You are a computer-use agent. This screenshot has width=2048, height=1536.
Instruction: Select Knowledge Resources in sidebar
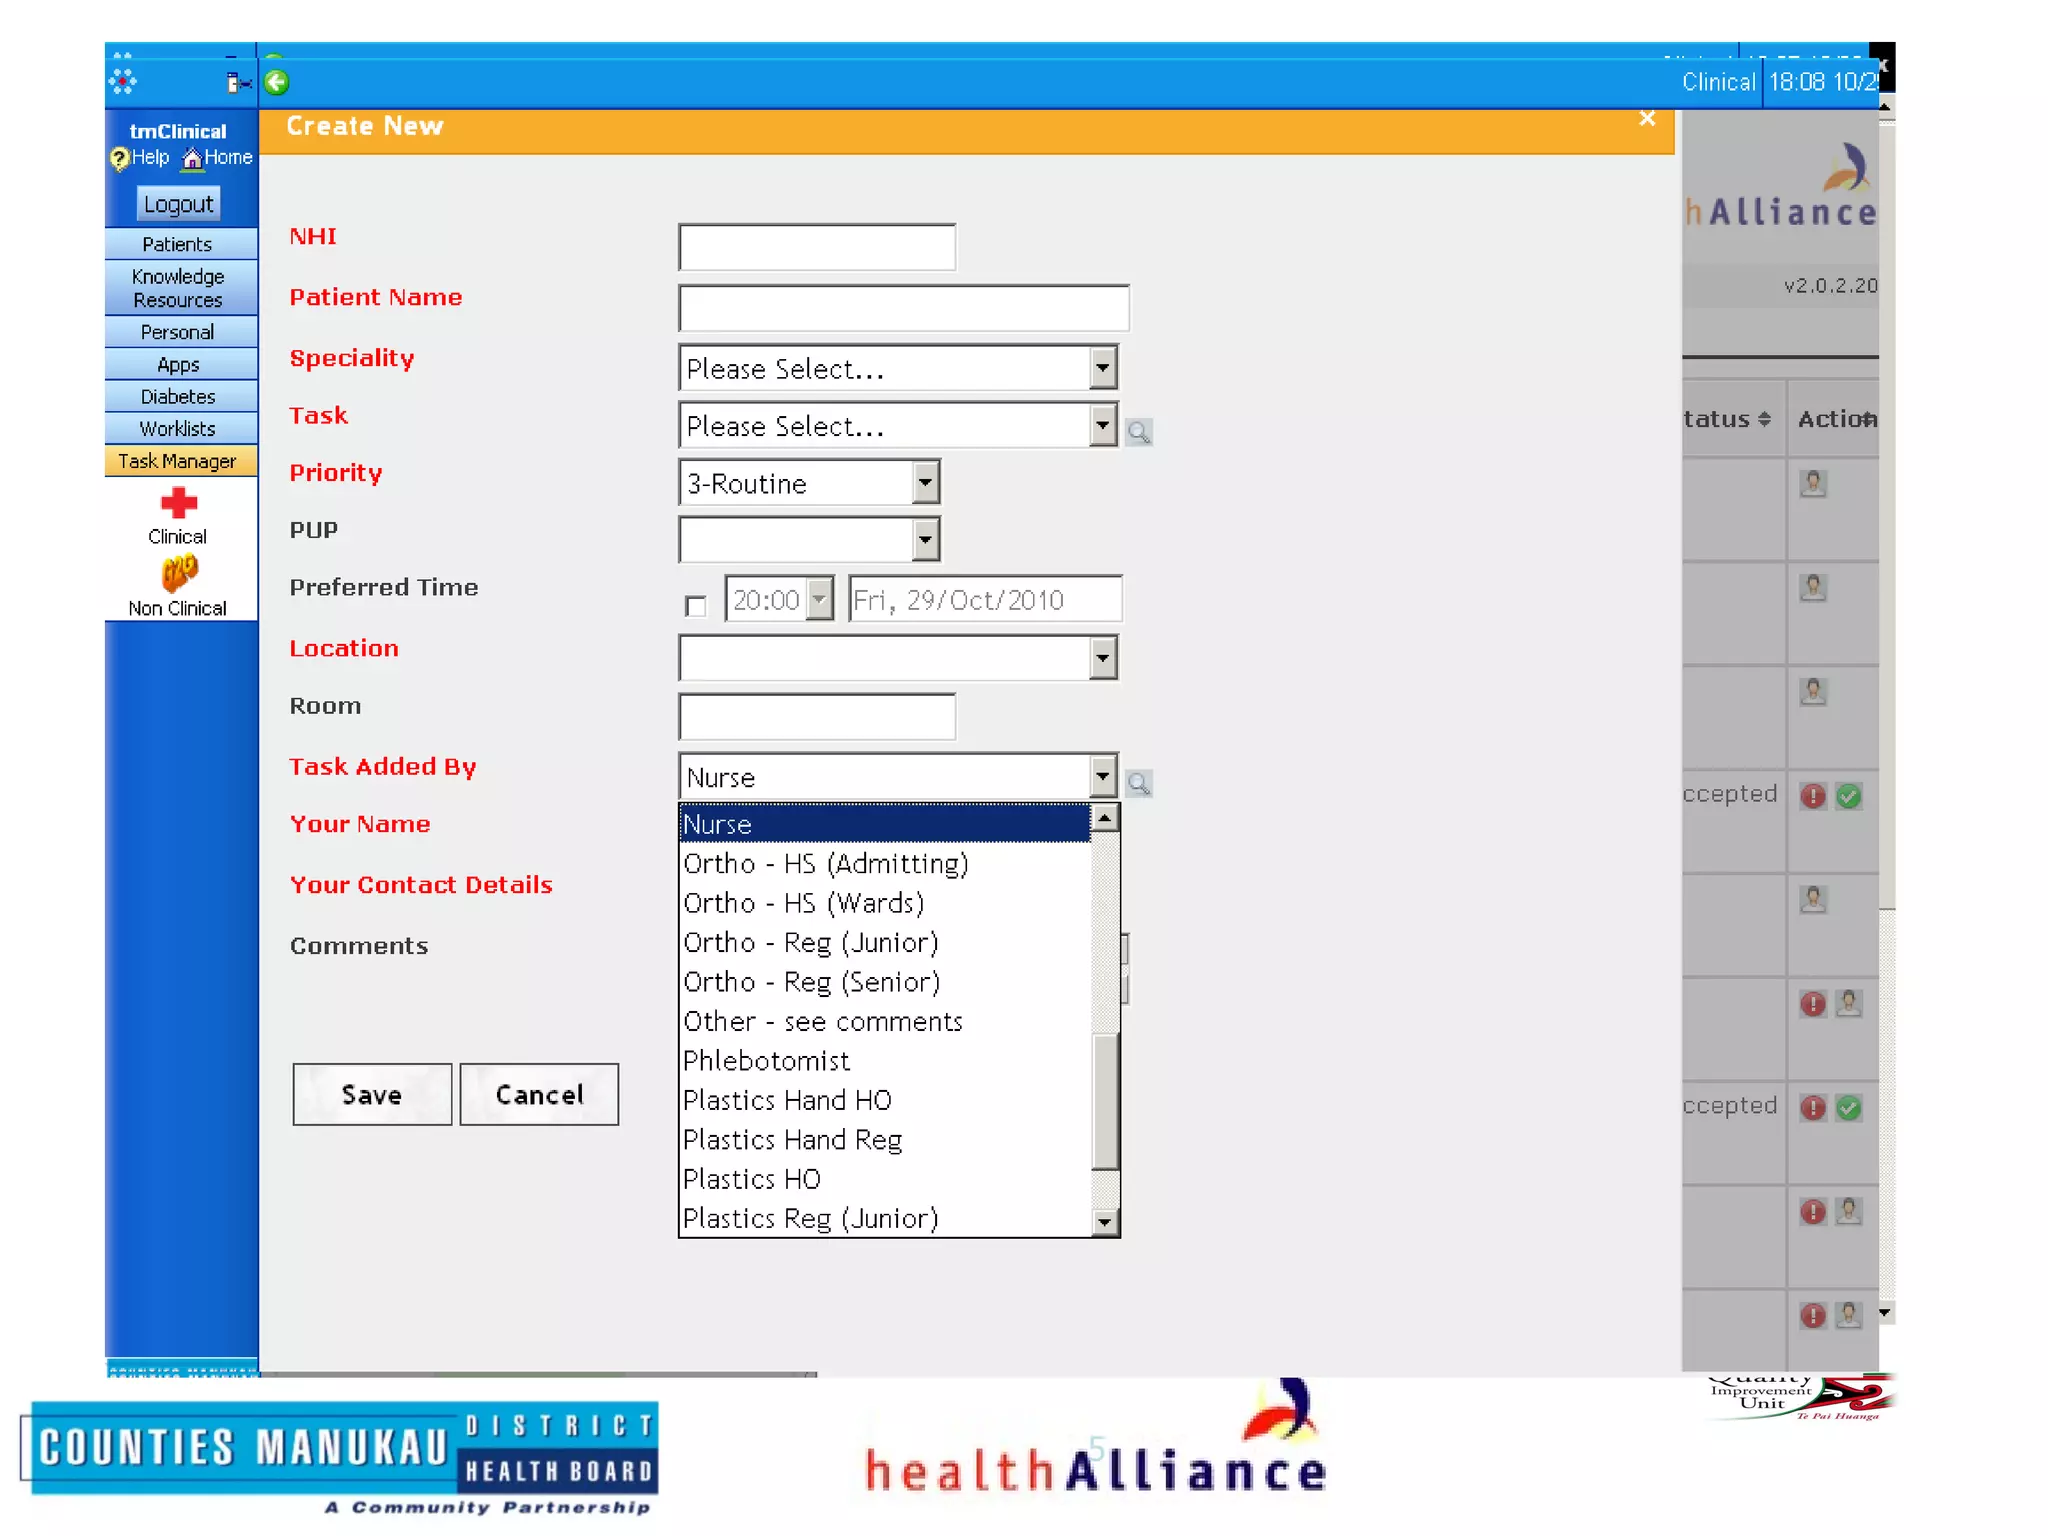178,288
